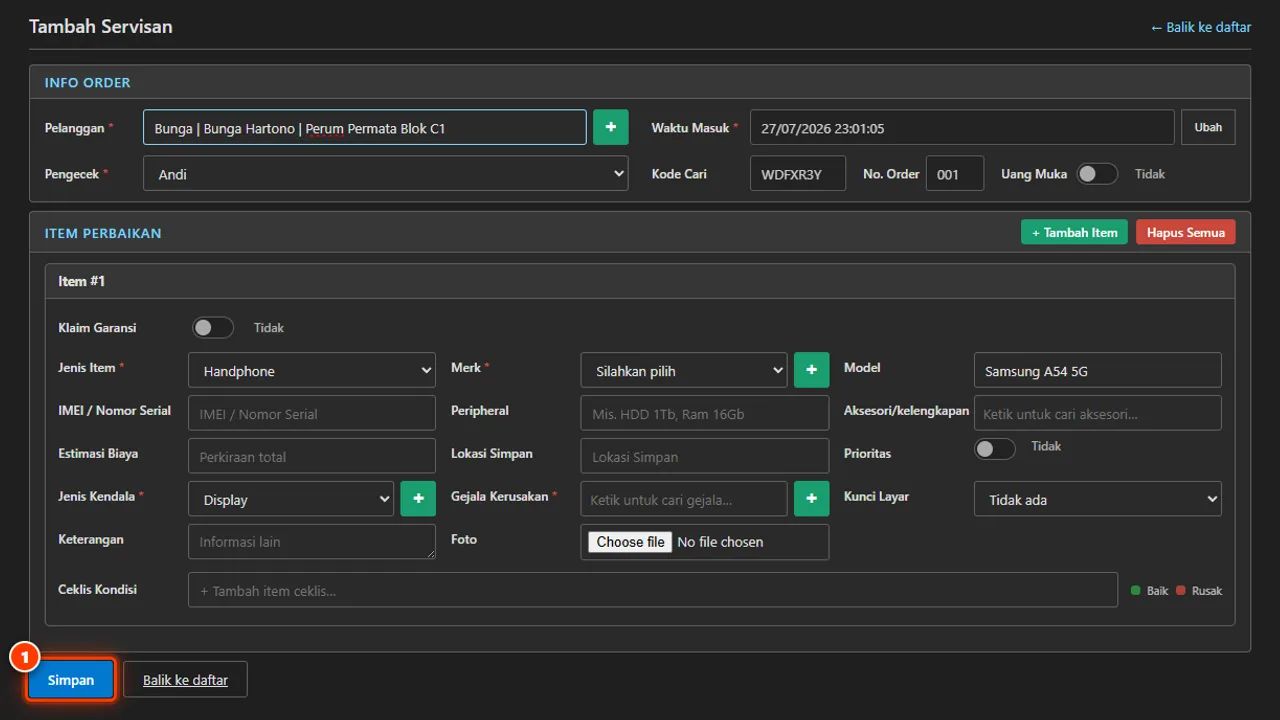
Task: Click the No. Order field 001
Action: [x=955, y=174]
